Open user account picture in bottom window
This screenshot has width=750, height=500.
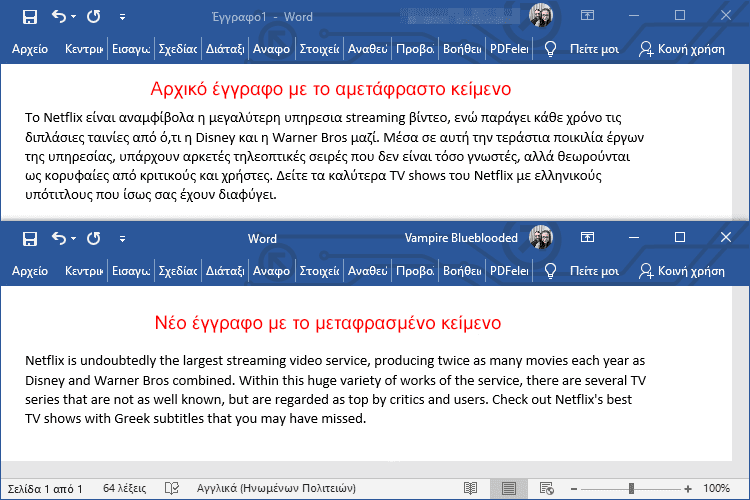coord(540,237)
